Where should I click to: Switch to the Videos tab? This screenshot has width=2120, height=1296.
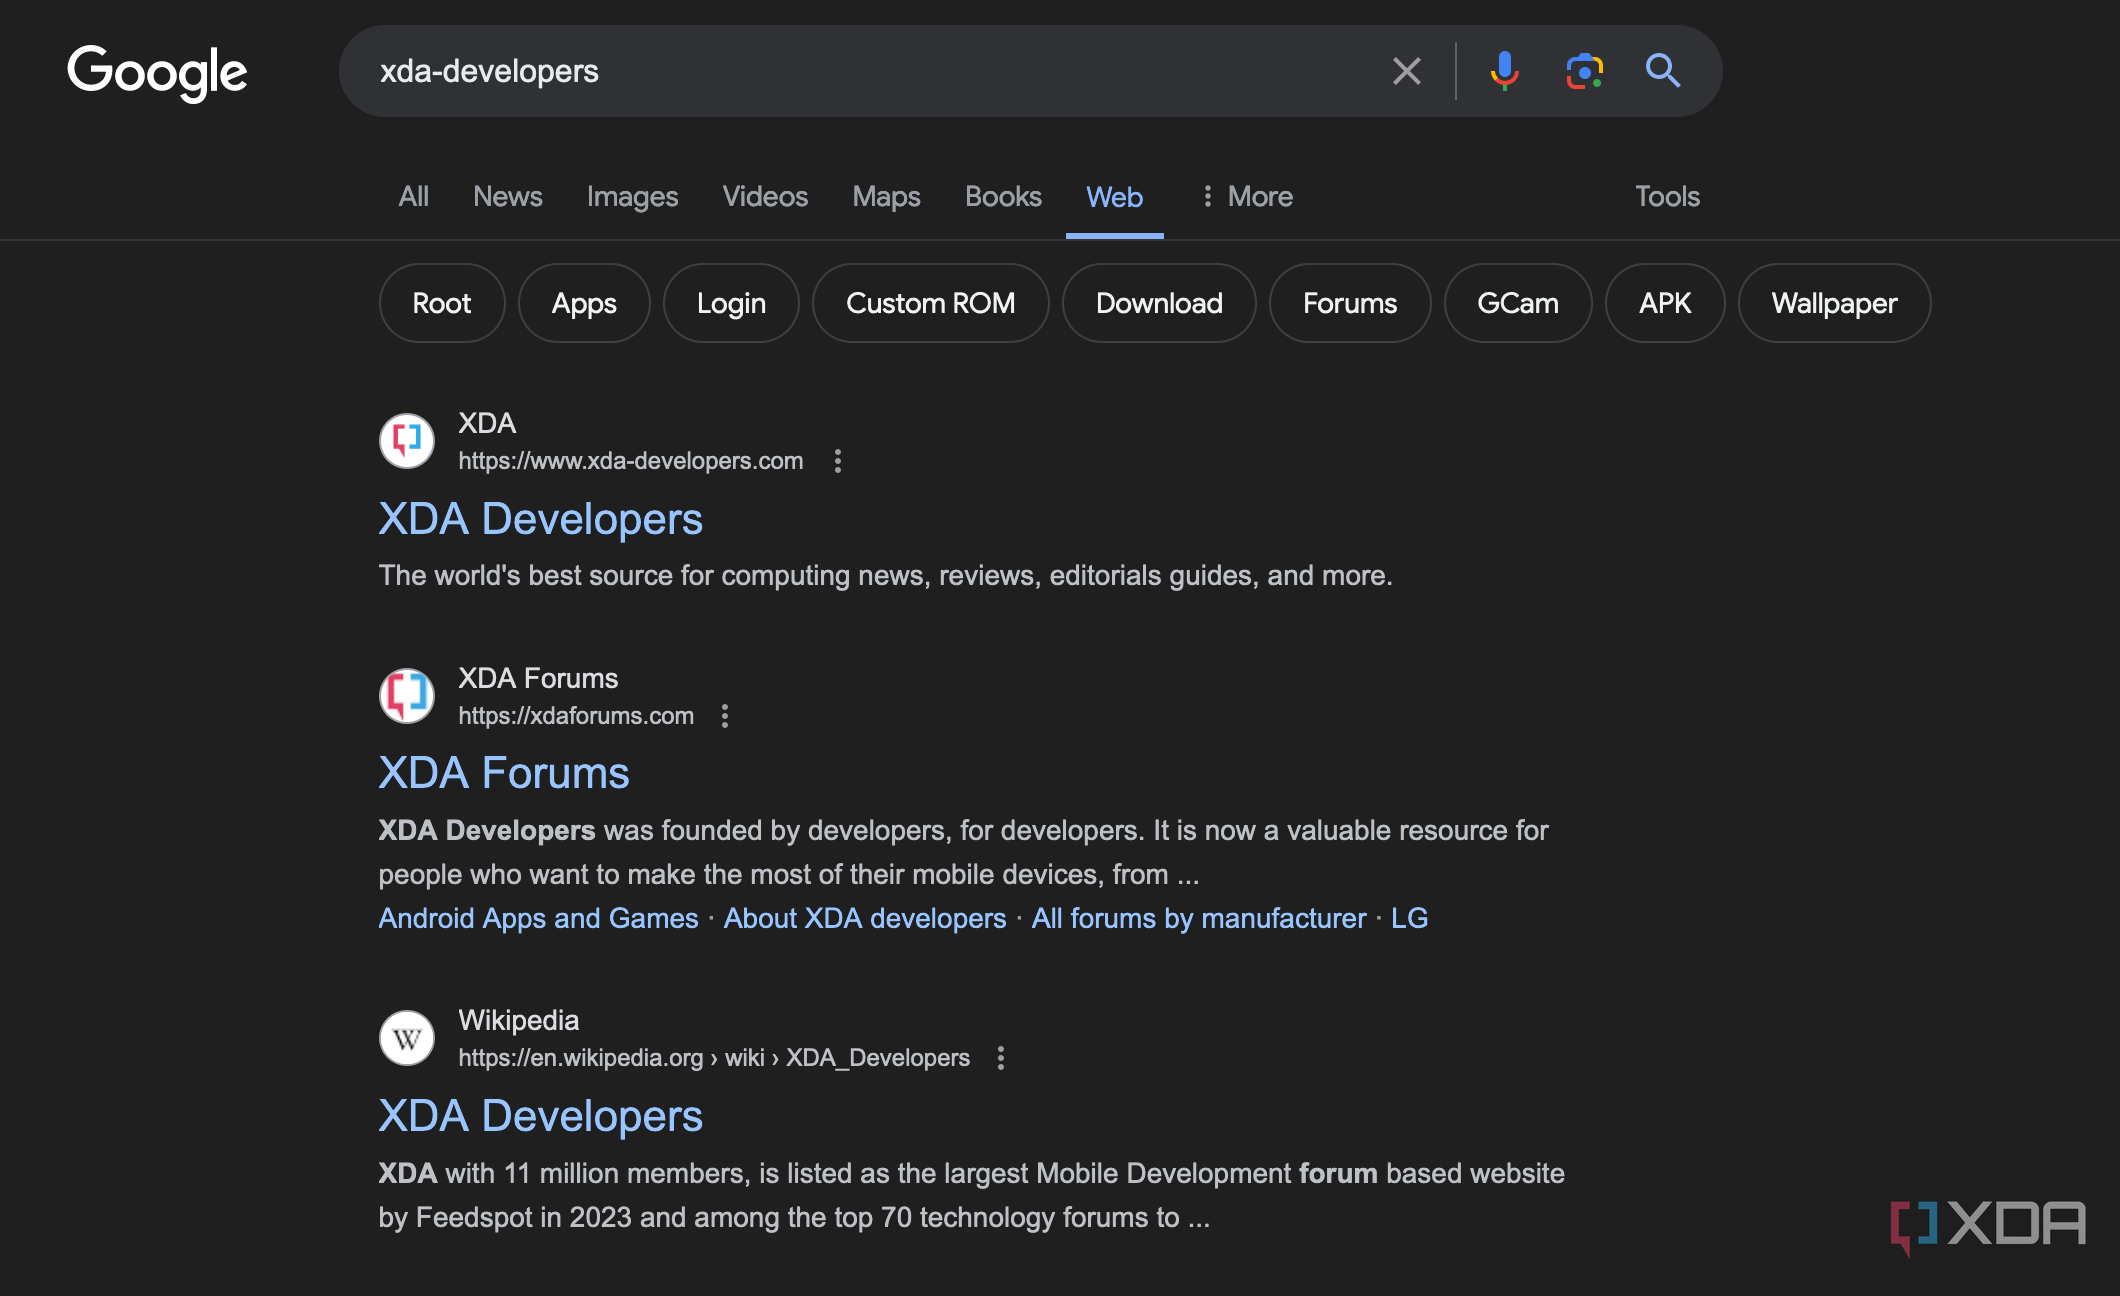765,196
